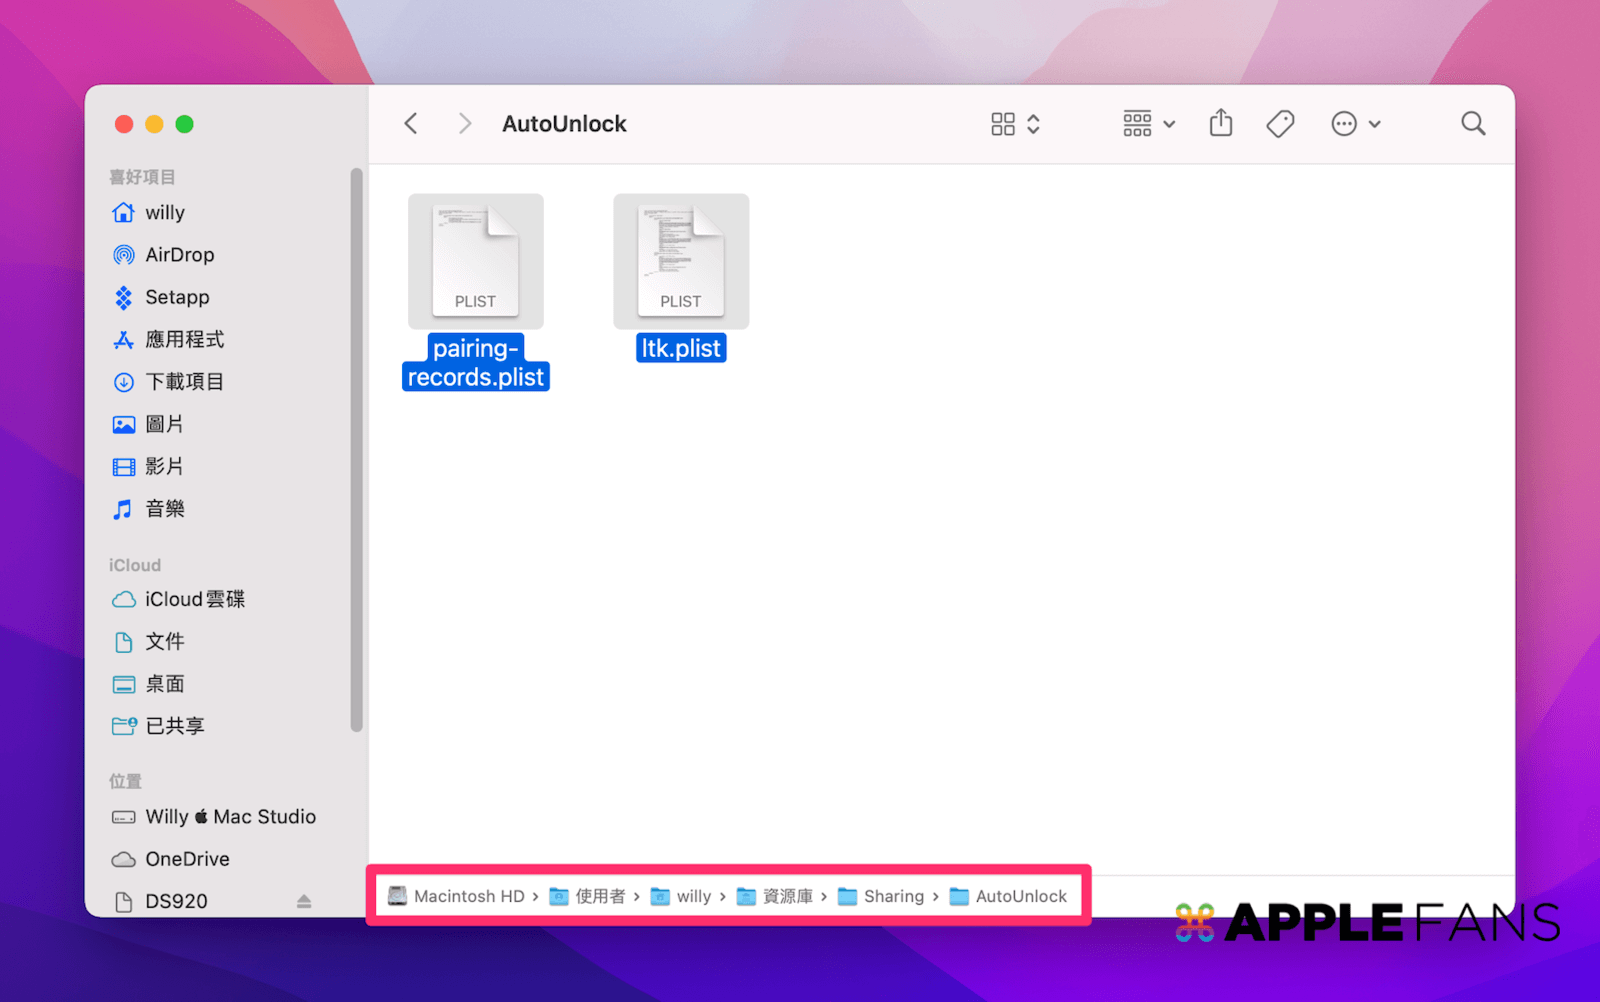
Task: Open the Share icon in toolbar
Action: point(1220,123)
